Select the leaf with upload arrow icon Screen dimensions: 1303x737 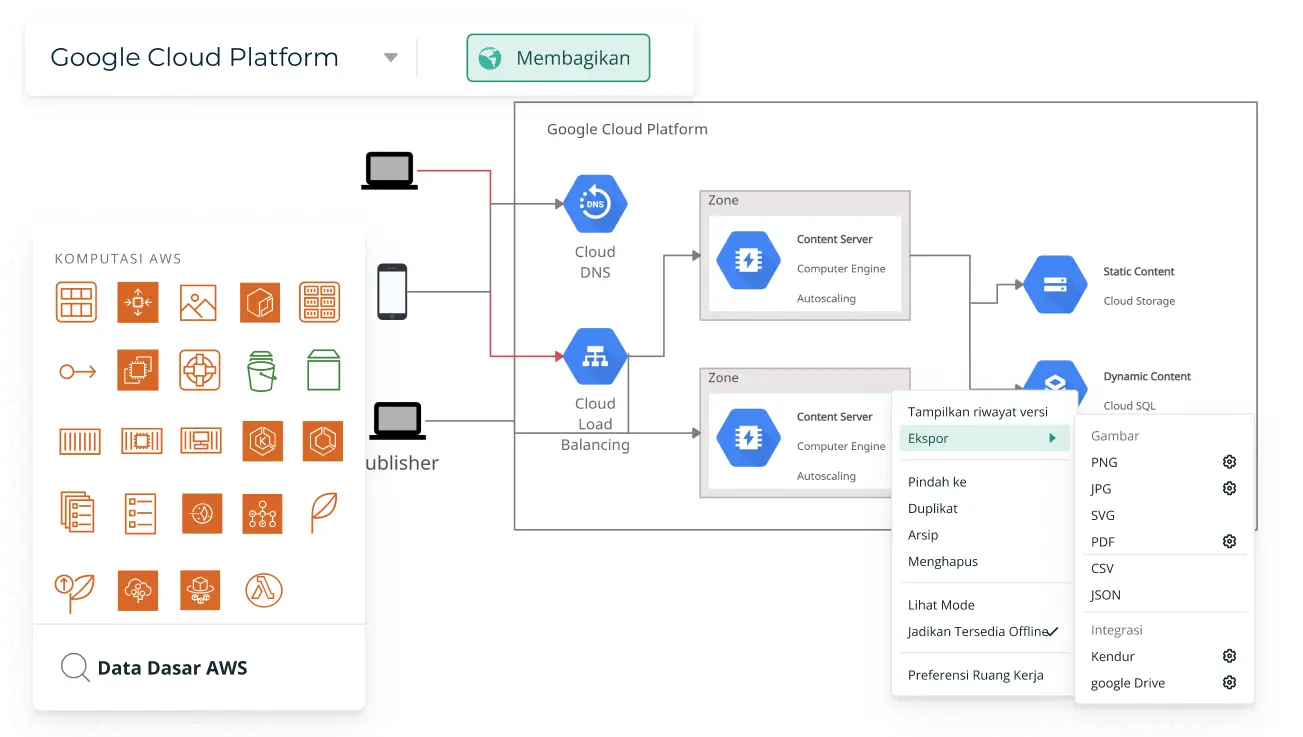75,592
